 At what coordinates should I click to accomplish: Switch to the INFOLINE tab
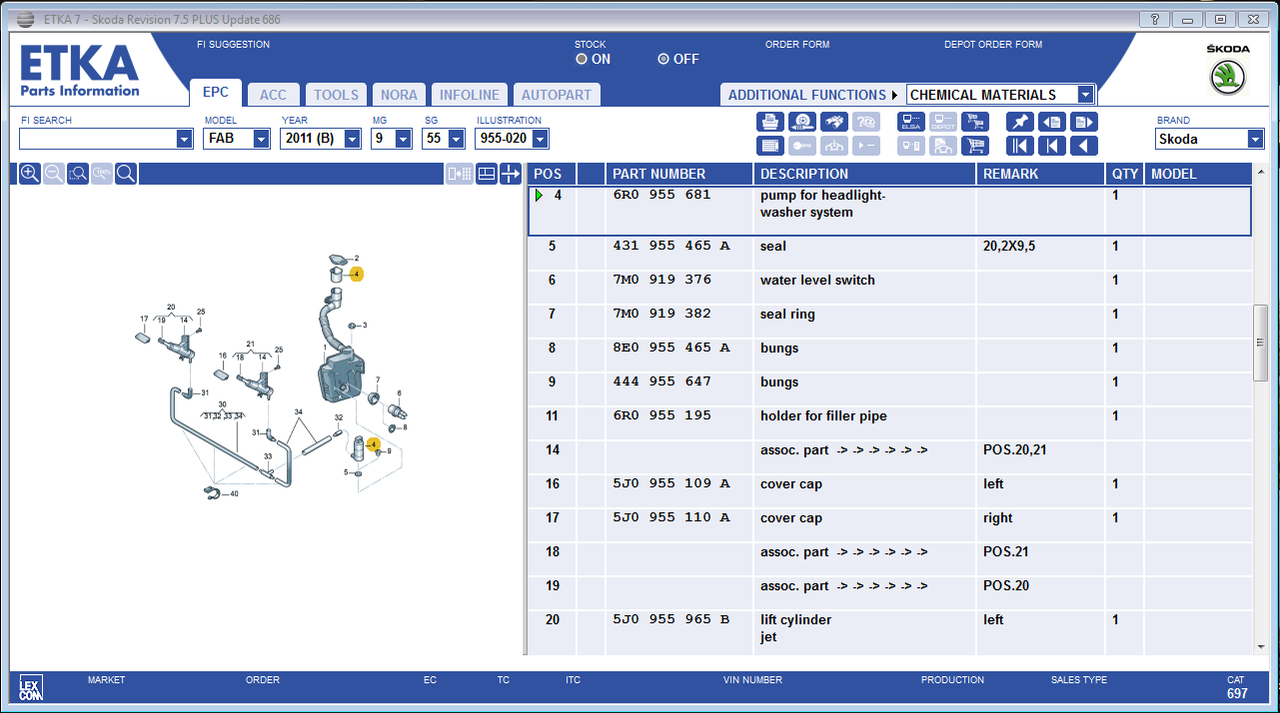470,95
